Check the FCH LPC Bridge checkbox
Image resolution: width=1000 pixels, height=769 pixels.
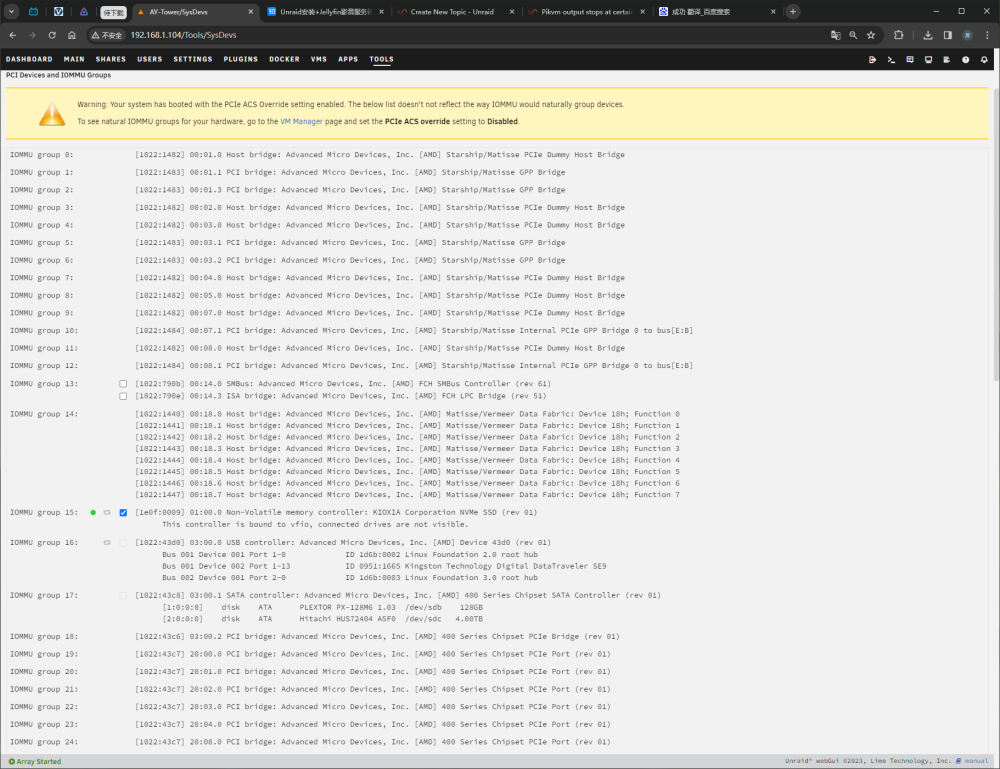[x=123, y=396]
